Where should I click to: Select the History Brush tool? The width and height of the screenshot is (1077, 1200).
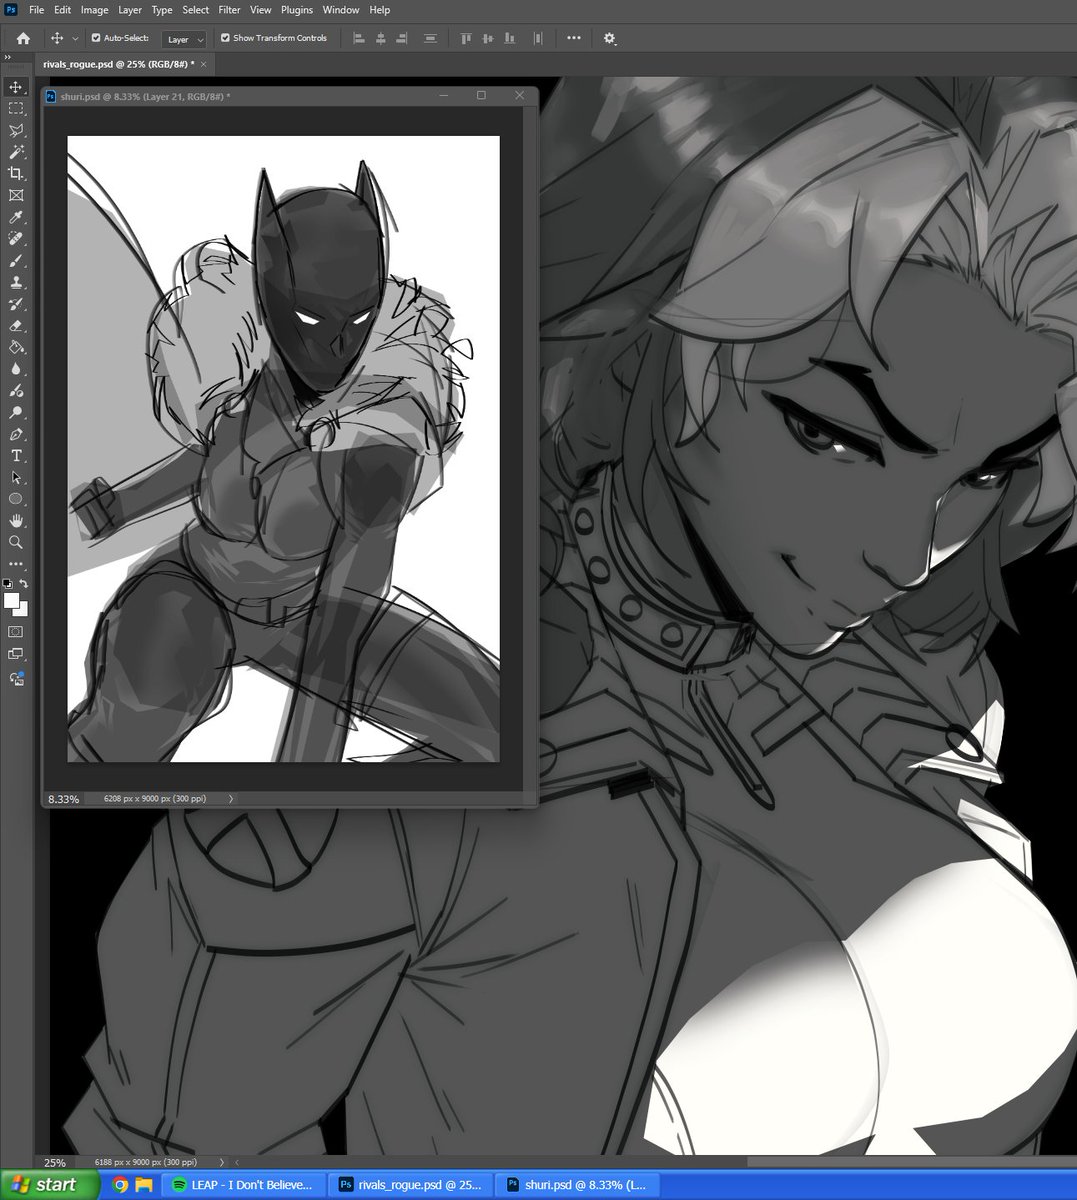tap(16, 304)
